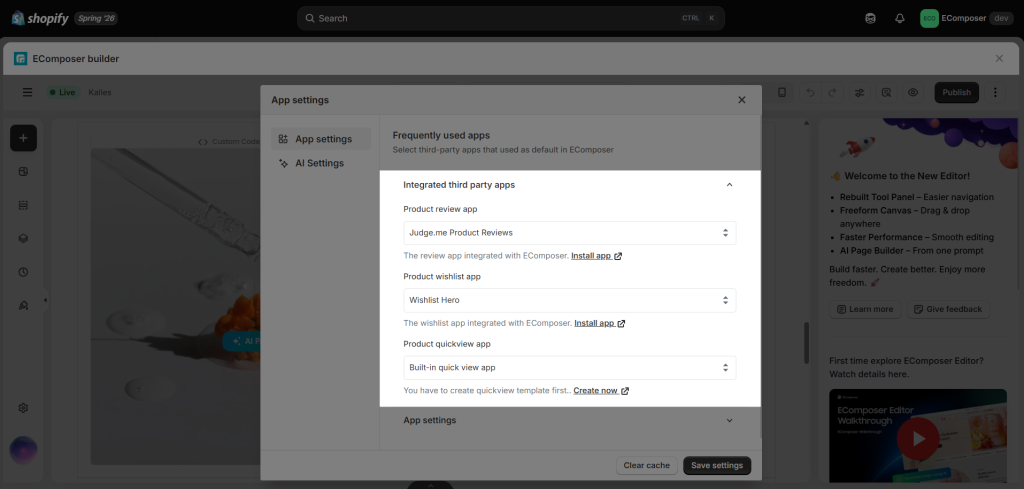Click the notification bell icon
The image size is (1024, 489).
pyautogui.click(x=900, y=18)
